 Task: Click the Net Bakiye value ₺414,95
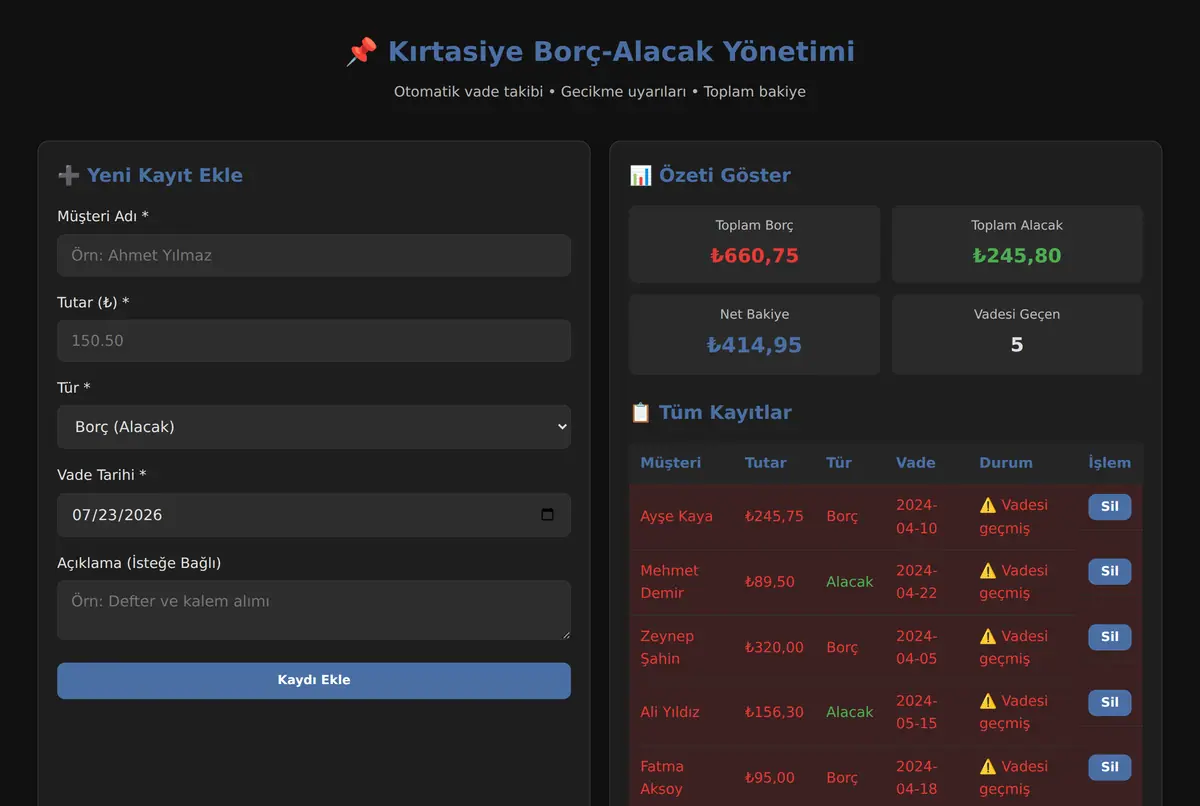(x=754, y=345)
